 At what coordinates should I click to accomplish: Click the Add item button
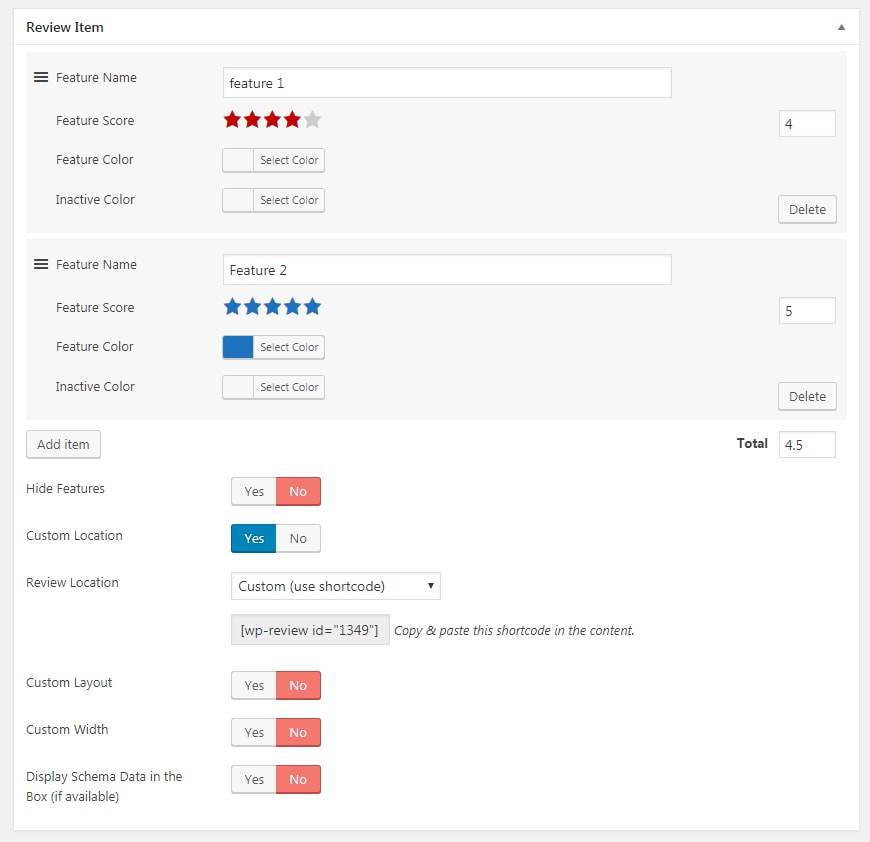[63, 444]
